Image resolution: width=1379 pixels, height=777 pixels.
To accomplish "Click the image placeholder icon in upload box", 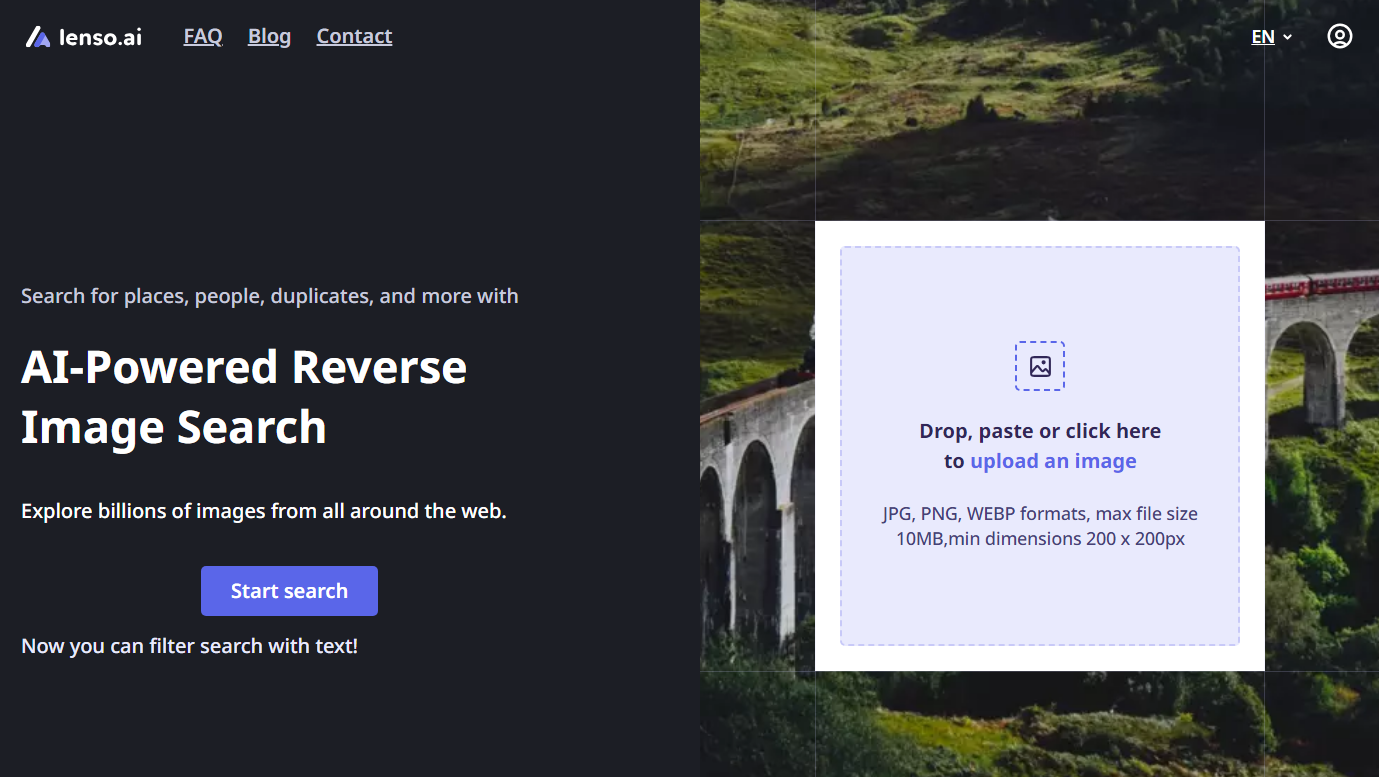I will [1040, 366].
